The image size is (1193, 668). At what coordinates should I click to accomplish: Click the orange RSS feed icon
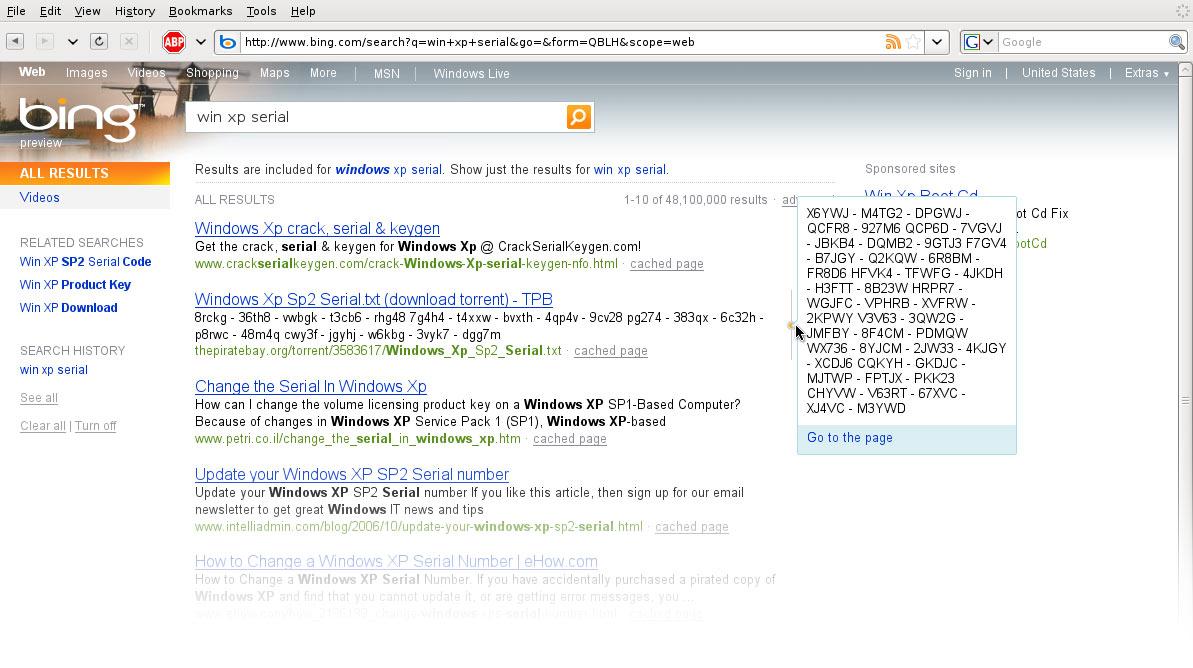[892, 42]
